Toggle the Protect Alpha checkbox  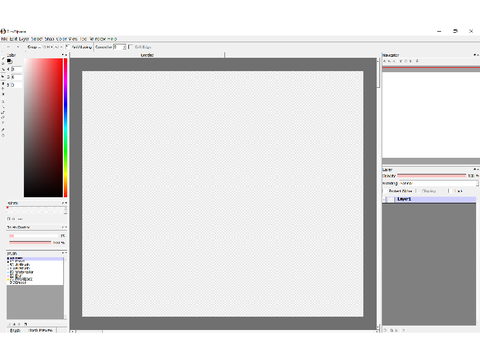point(385,191)
